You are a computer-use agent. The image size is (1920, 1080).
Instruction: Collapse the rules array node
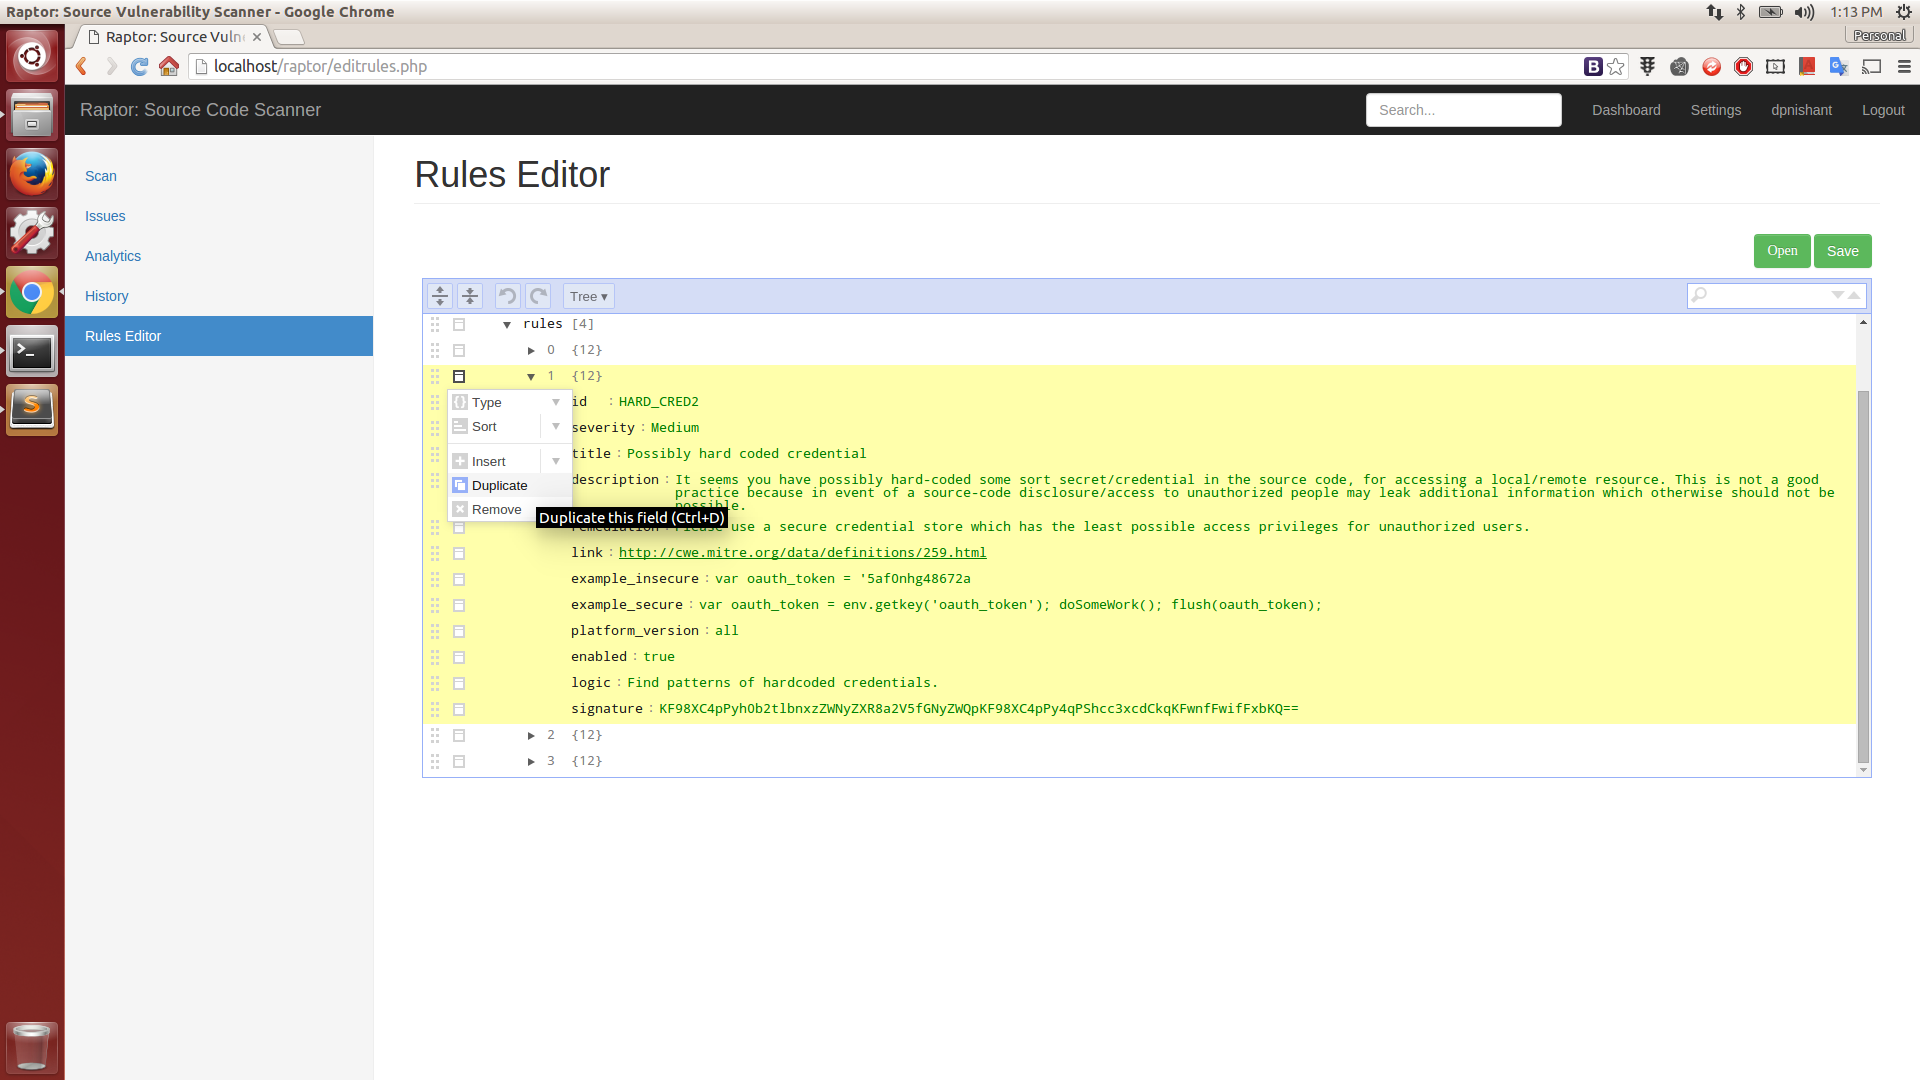click(507, 324)
